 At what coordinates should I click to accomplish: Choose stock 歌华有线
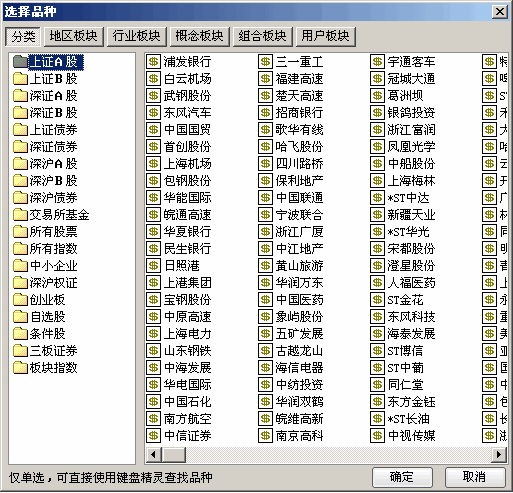[x=299, y=130]
